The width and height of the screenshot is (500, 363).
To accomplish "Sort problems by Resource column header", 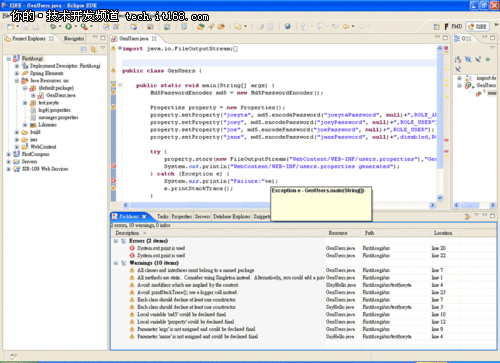I will (x=338, y=233).
